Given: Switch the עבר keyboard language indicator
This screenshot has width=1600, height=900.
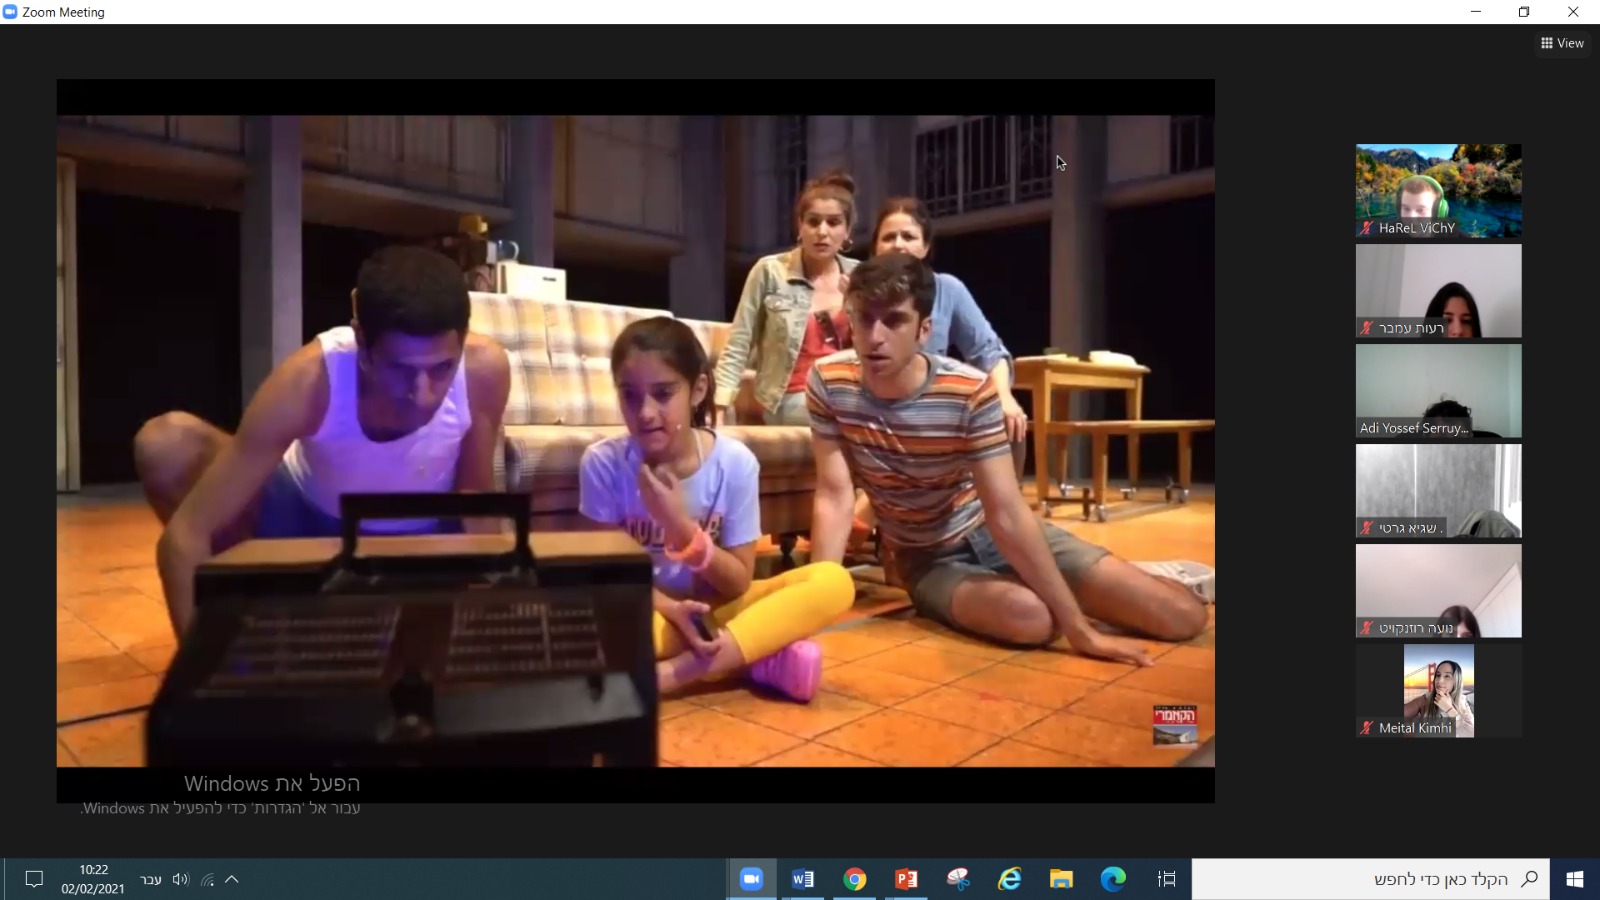Looking at the screenshot, I should (x=150, y=880).
